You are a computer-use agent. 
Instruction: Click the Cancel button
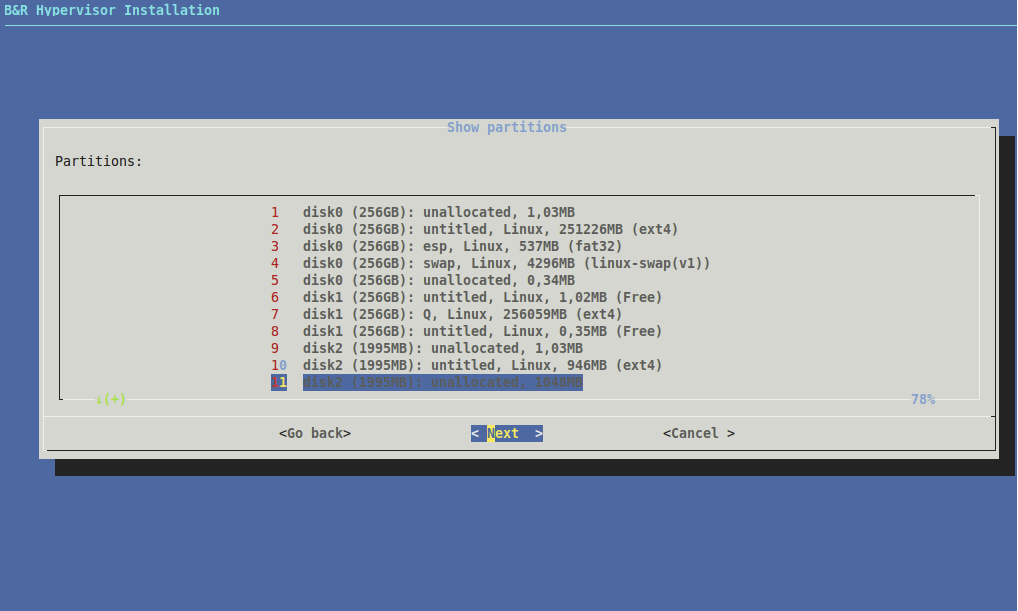699,433
